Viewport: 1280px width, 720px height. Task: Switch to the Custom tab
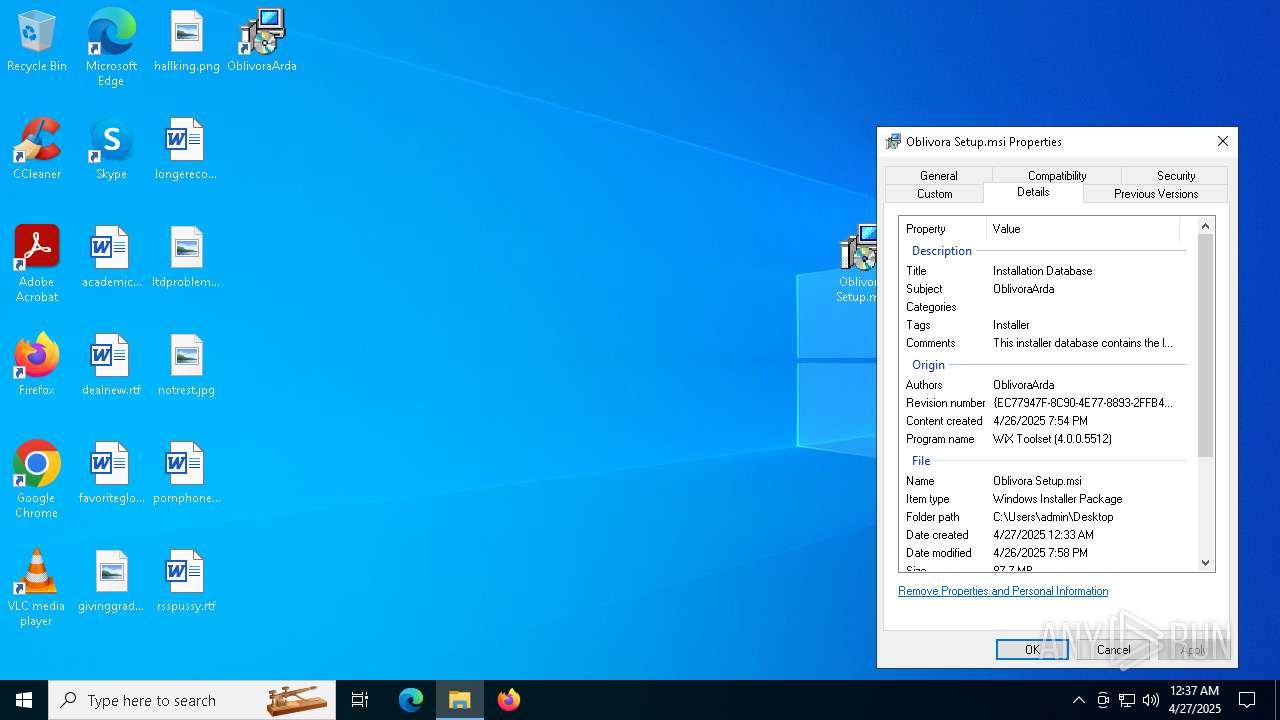pyautogui.click(x=934, y=193)
